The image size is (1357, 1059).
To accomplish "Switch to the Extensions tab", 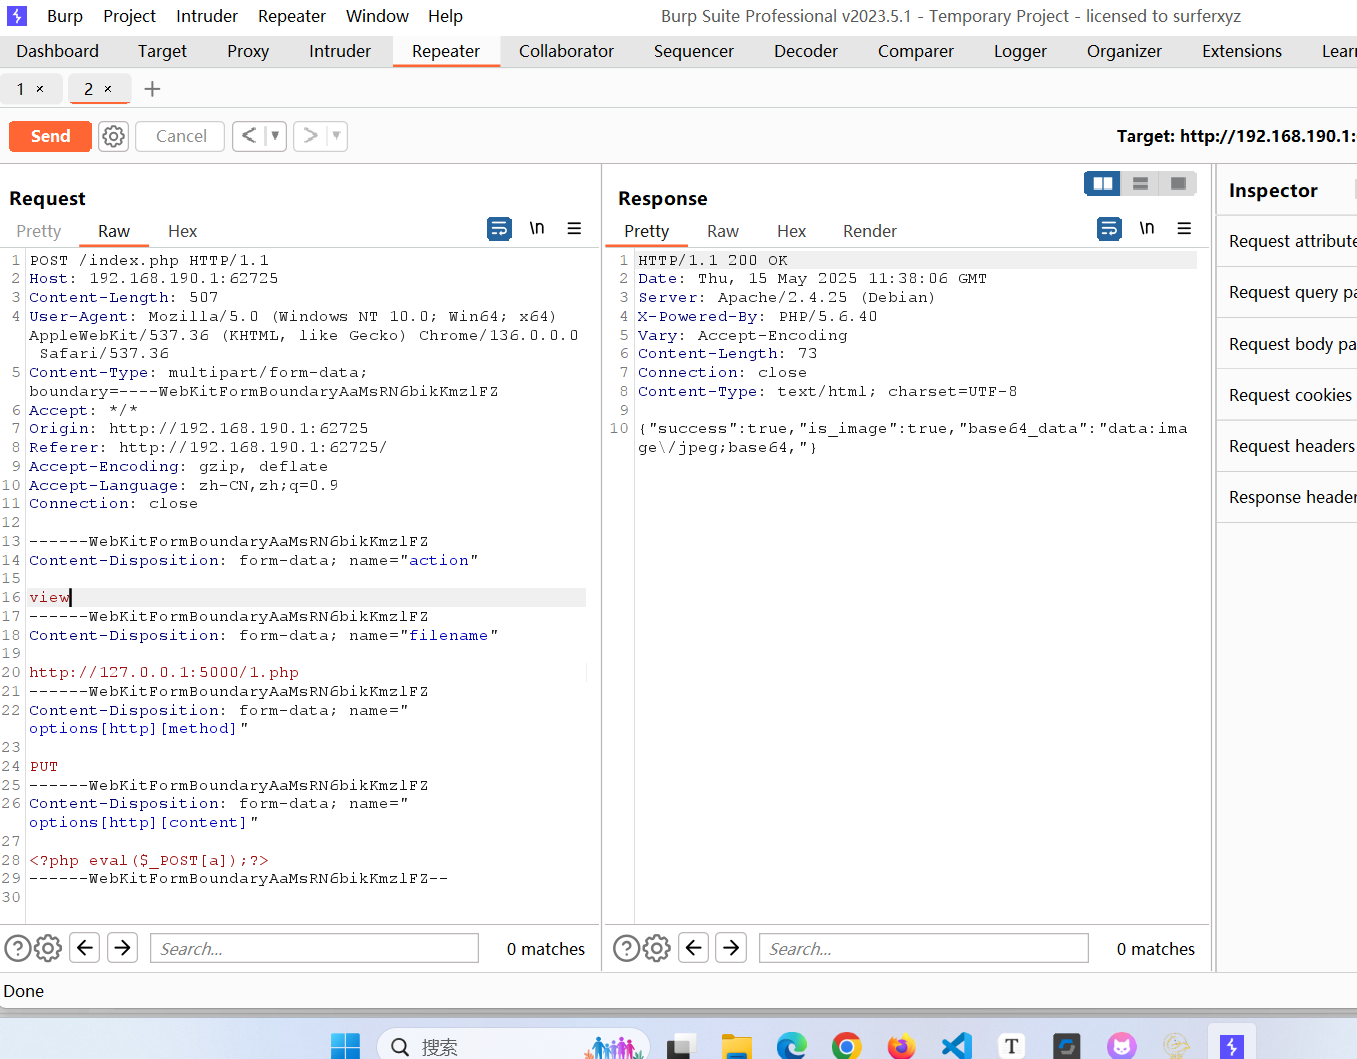I will [x=1241, y=51].
